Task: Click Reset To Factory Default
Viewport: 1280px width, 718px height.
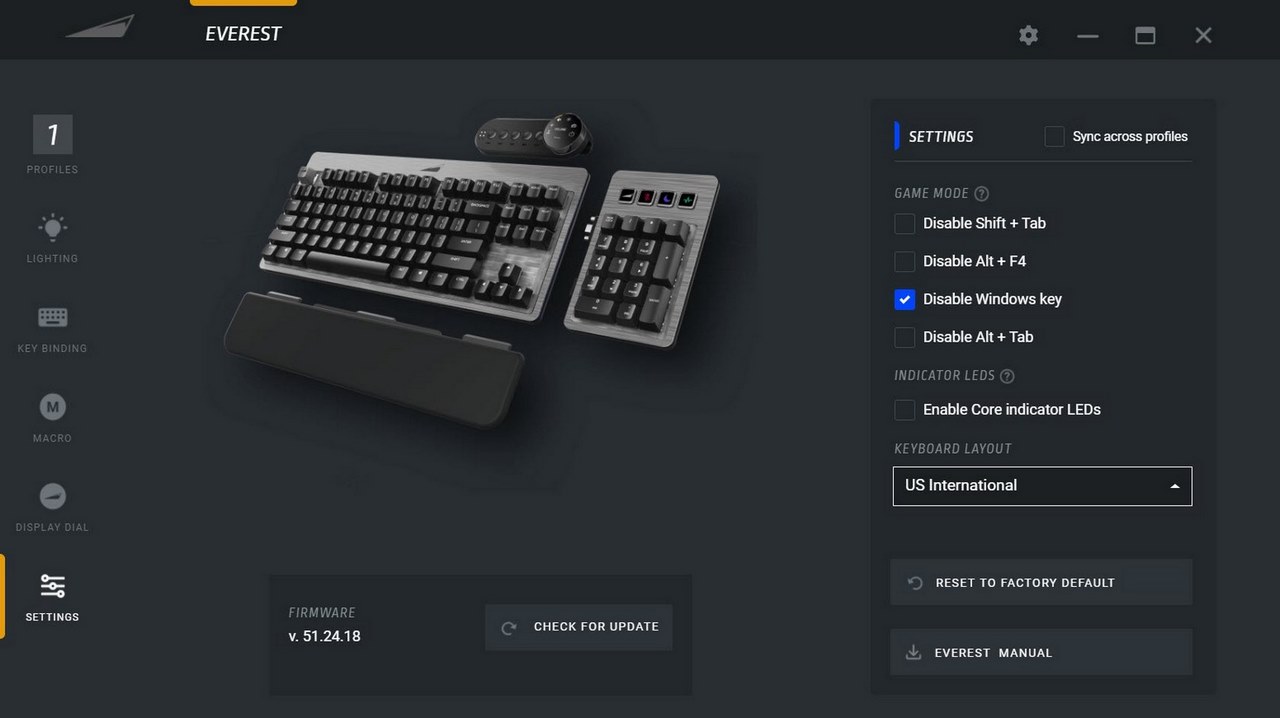Action: tap(1041, 582)
